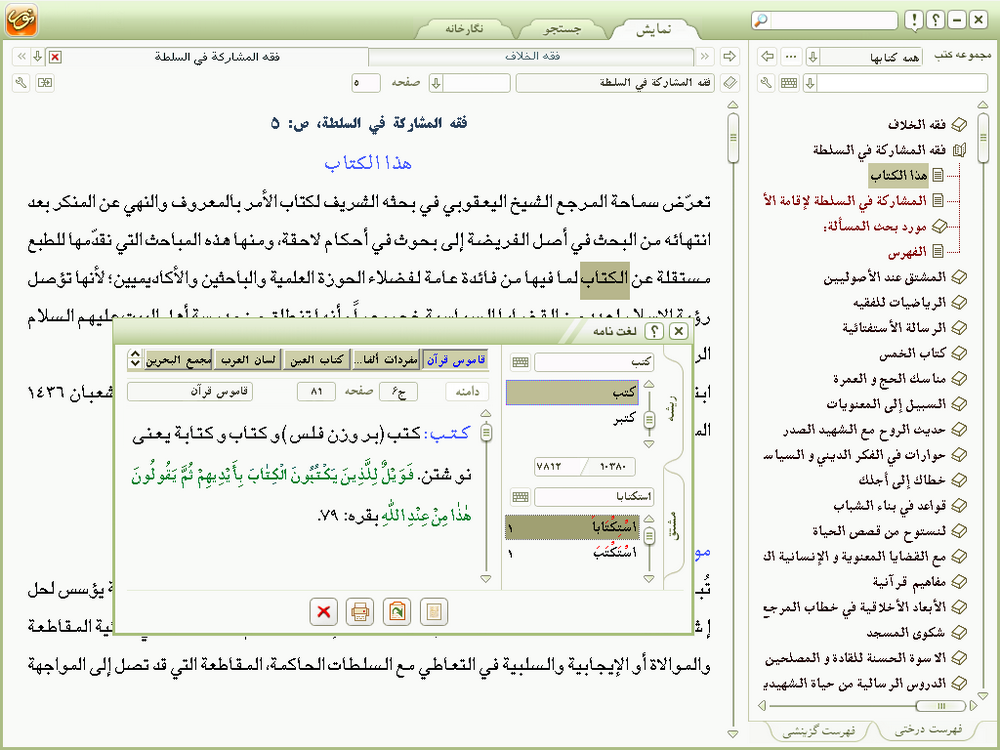This screenshot has height=750, width=1000.
Task: Open help in the لغت نامه dialog title bar
Action: (654, 331)
